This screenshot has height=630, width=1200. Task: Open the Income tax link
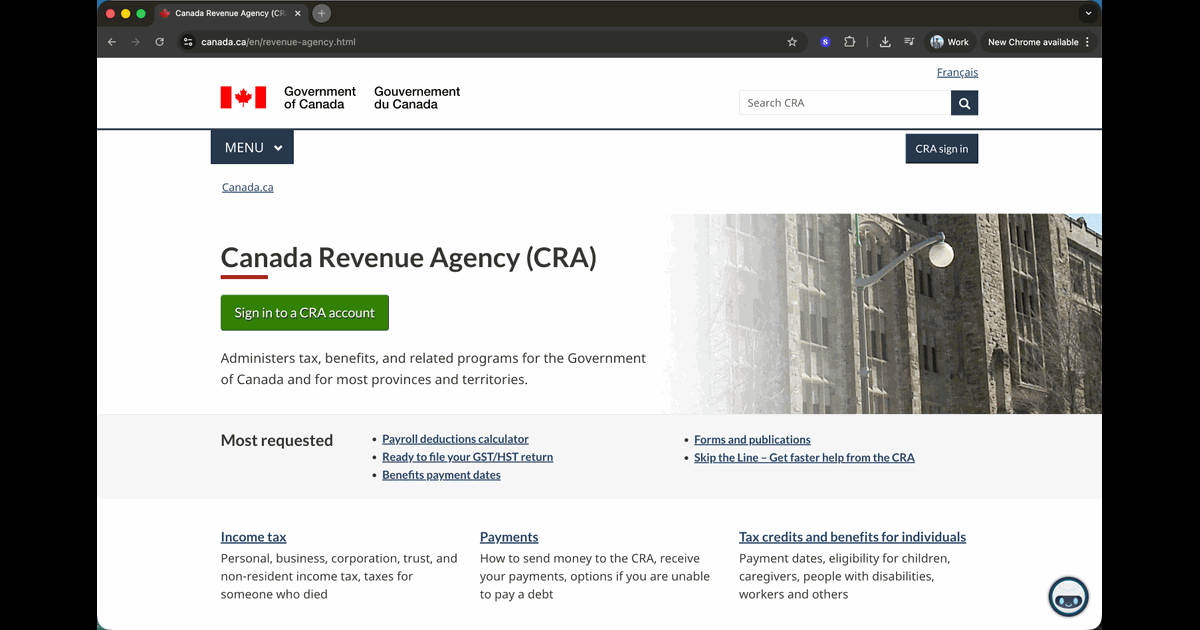click(254, 537)
